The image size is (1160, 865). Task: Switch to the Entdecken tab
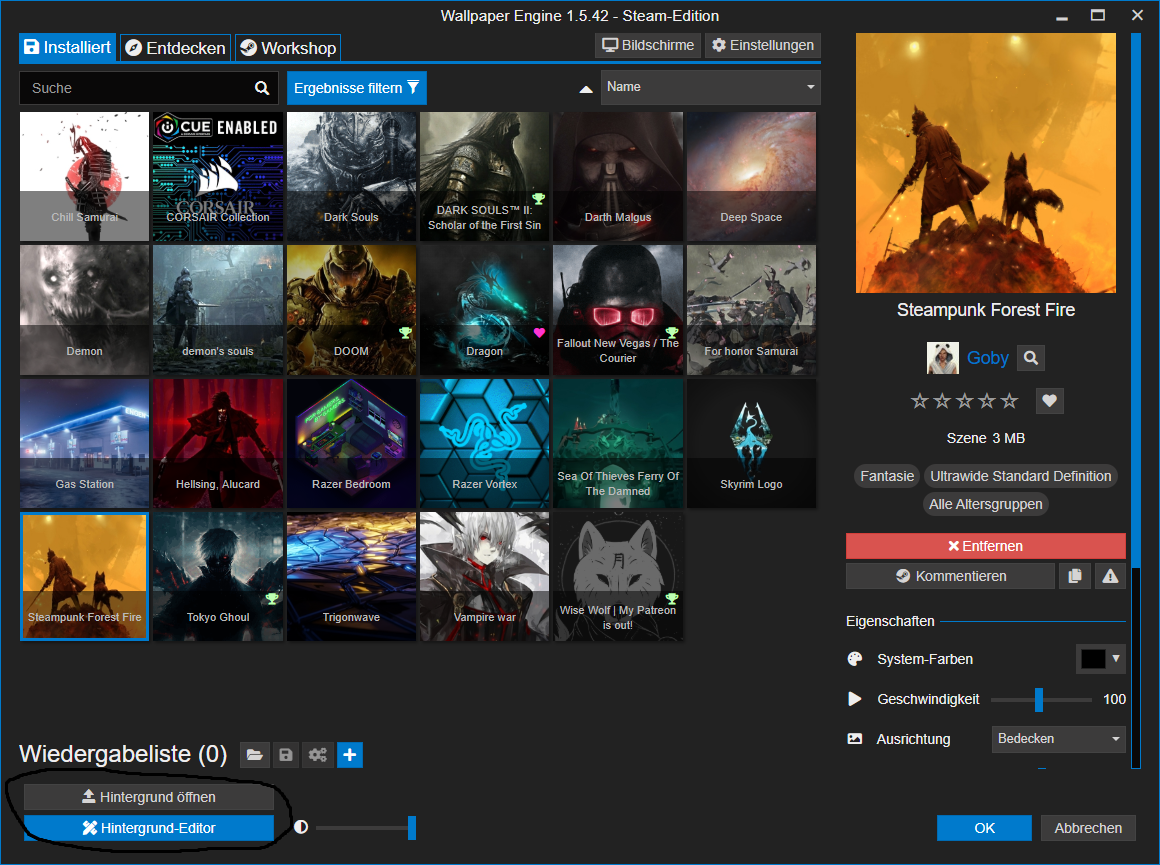175,48
